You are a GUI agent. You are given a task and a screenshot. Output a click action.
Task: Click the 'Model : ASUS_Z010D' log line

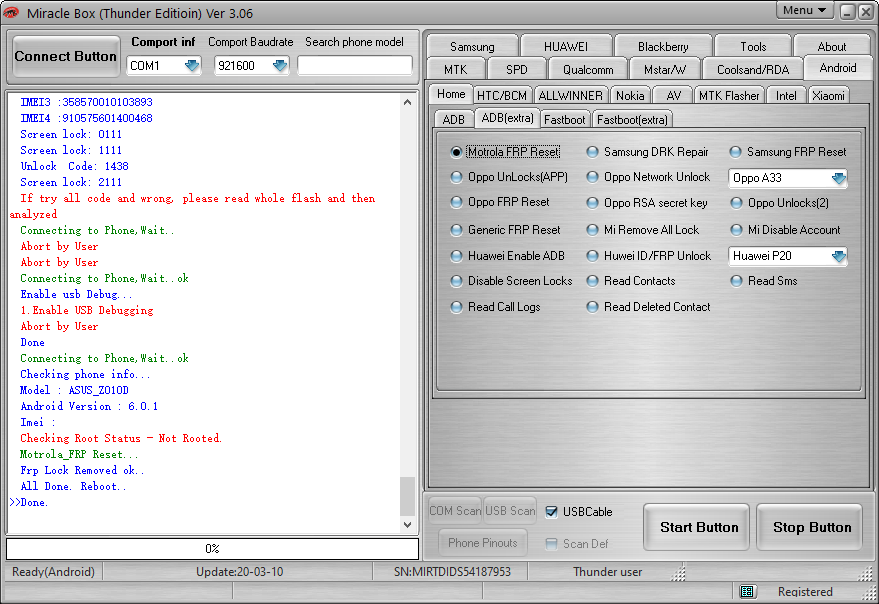pyautogui.click(x=74, y=390)
